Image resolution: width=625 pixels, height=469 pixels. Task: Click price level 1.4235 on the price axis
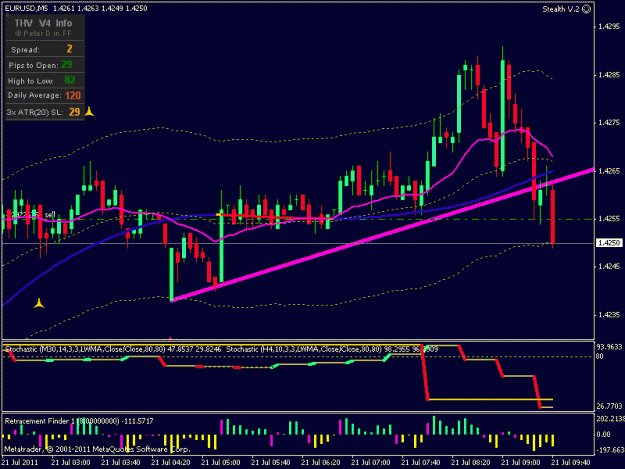(x=609, y=315)
